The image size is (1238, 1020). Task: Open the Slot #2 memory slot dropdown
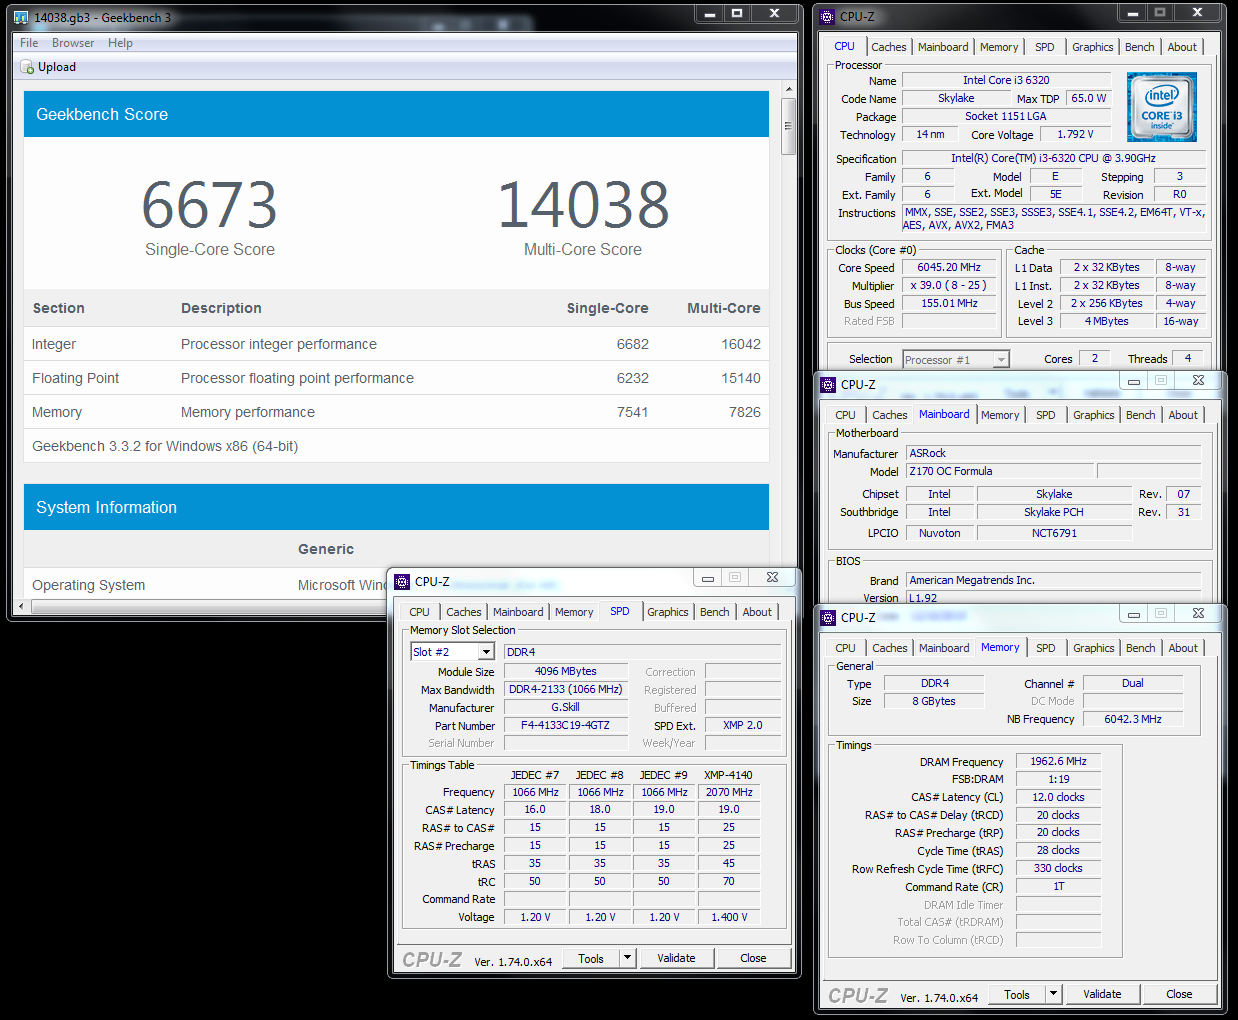point(486,652)
